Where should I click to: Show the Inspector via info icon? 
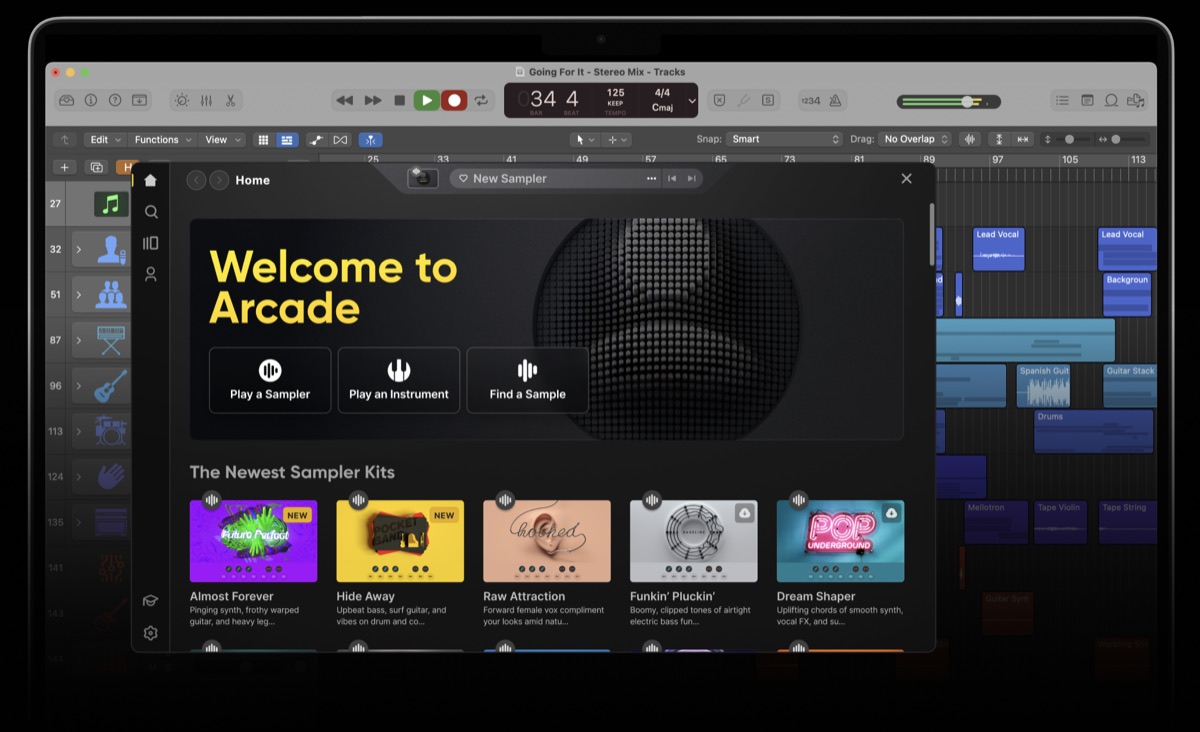click(91, 100)
